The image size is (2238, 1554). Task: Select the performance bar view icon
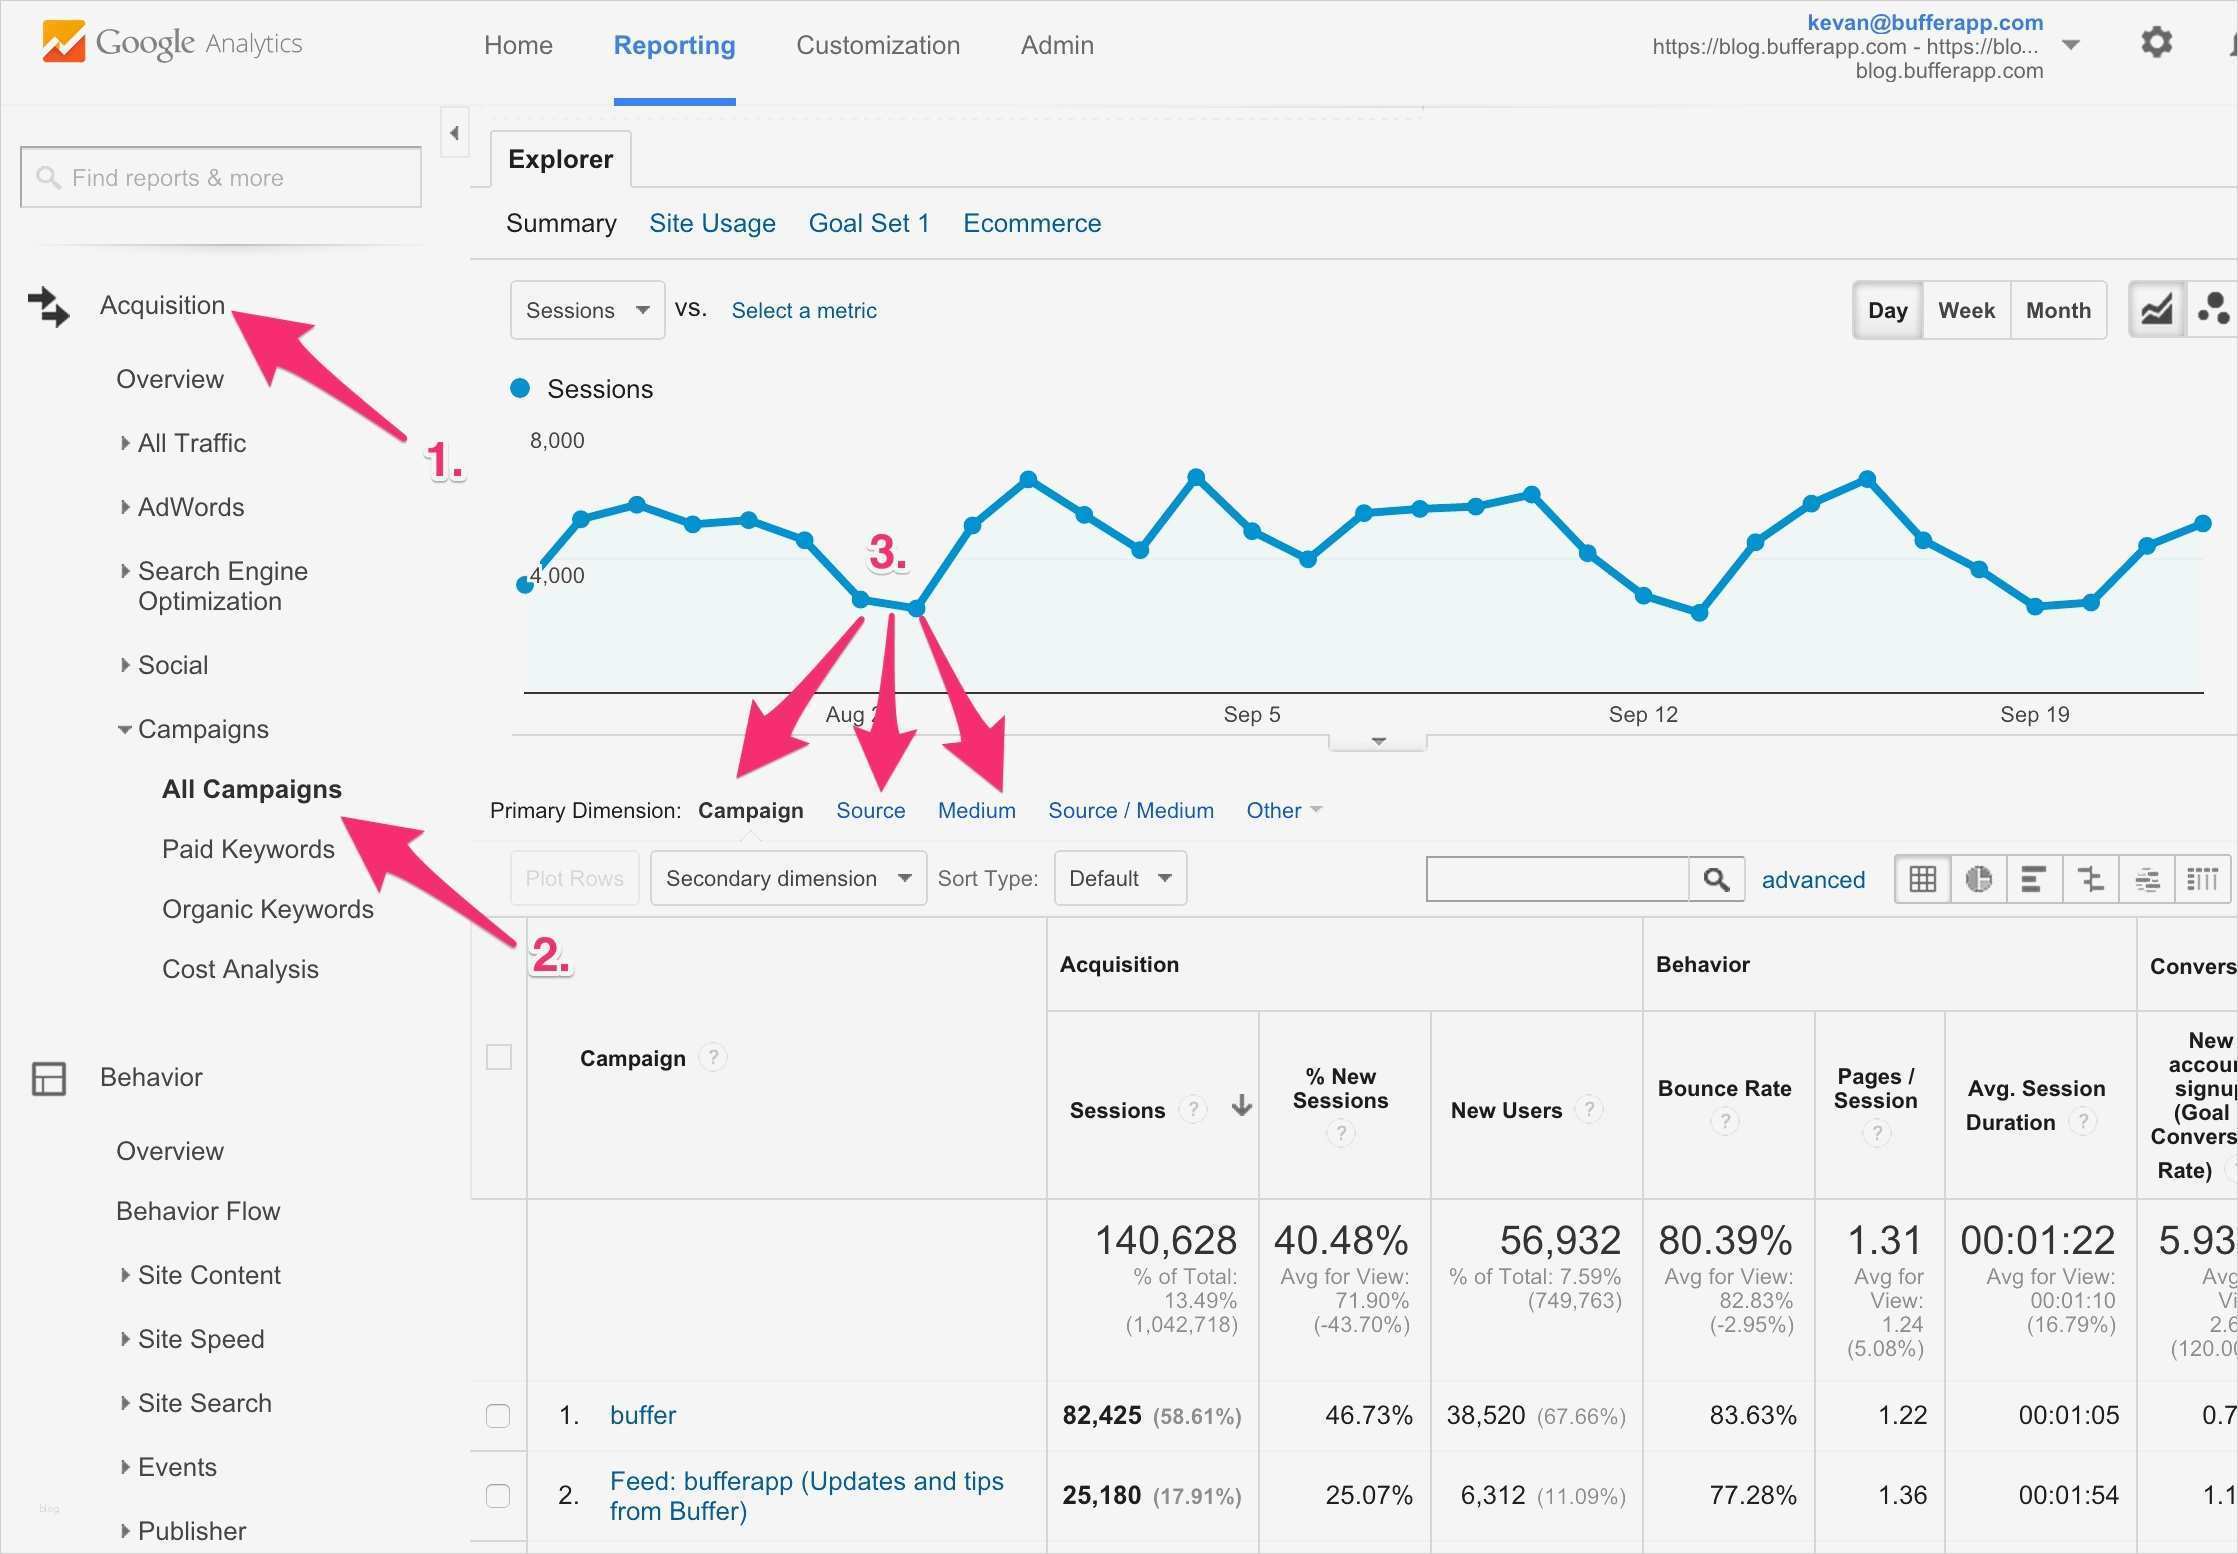2034,879
